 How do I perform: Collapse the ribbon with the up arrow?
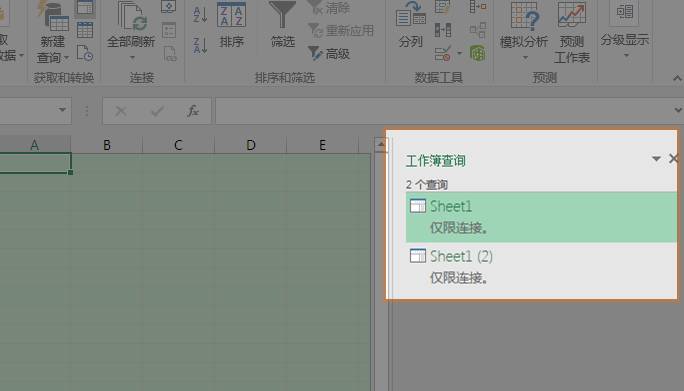(x=677, y=79)
